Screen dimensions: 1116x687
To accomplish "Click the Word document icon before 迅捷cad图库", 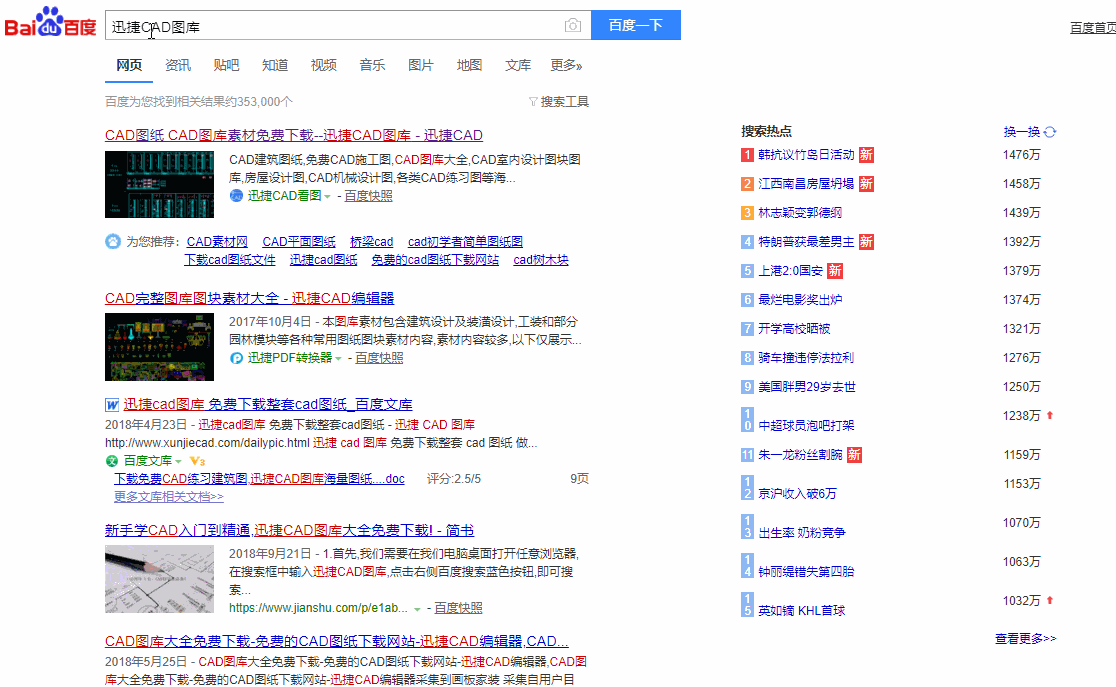I will click(112, 405).
